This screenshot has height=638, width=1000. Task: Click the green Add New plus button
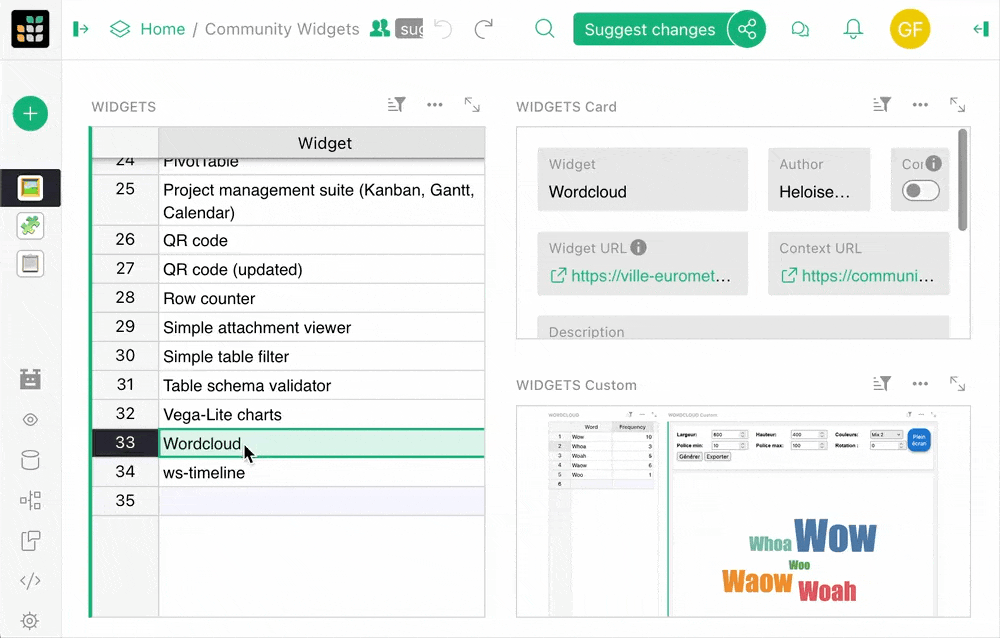coord(30,114)
